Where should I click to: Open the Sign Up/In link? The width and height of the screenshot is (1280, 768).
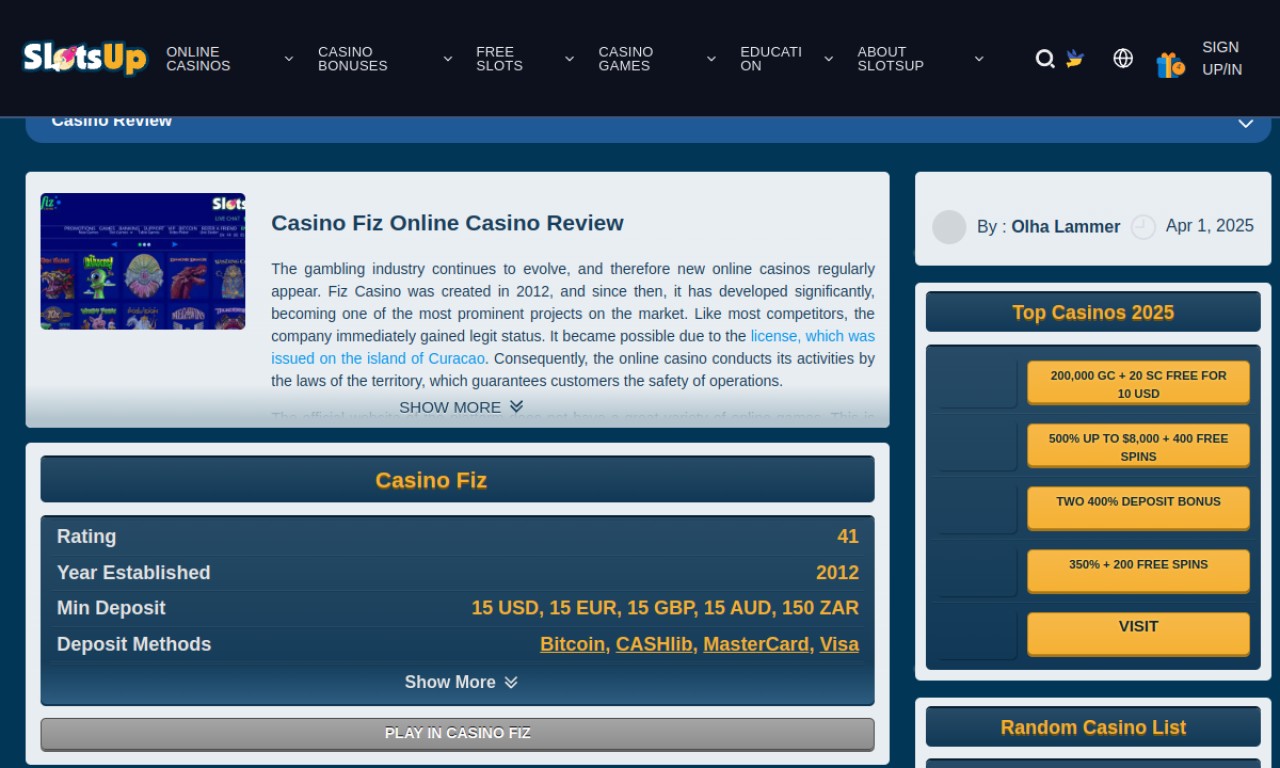pos(1222,58)
